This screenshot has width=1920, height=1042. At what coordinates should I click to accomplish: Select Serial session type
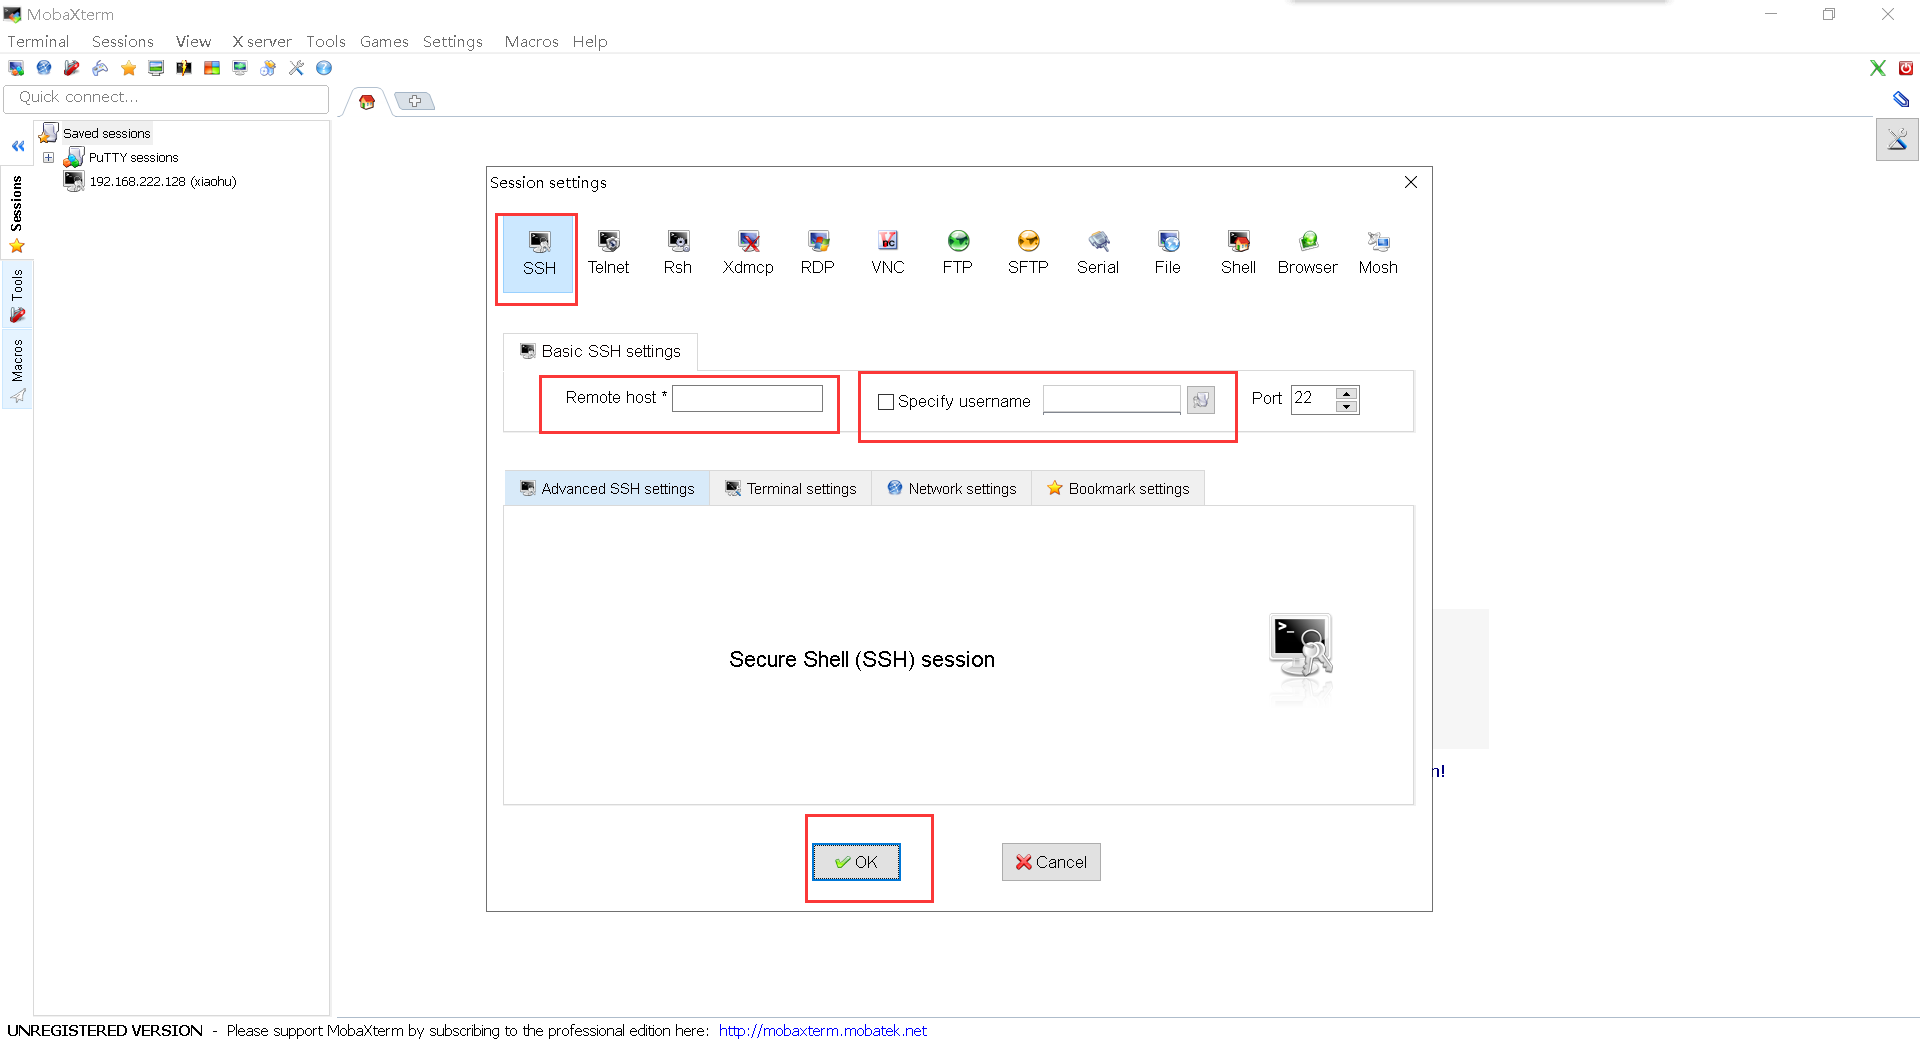point(1098,253)
